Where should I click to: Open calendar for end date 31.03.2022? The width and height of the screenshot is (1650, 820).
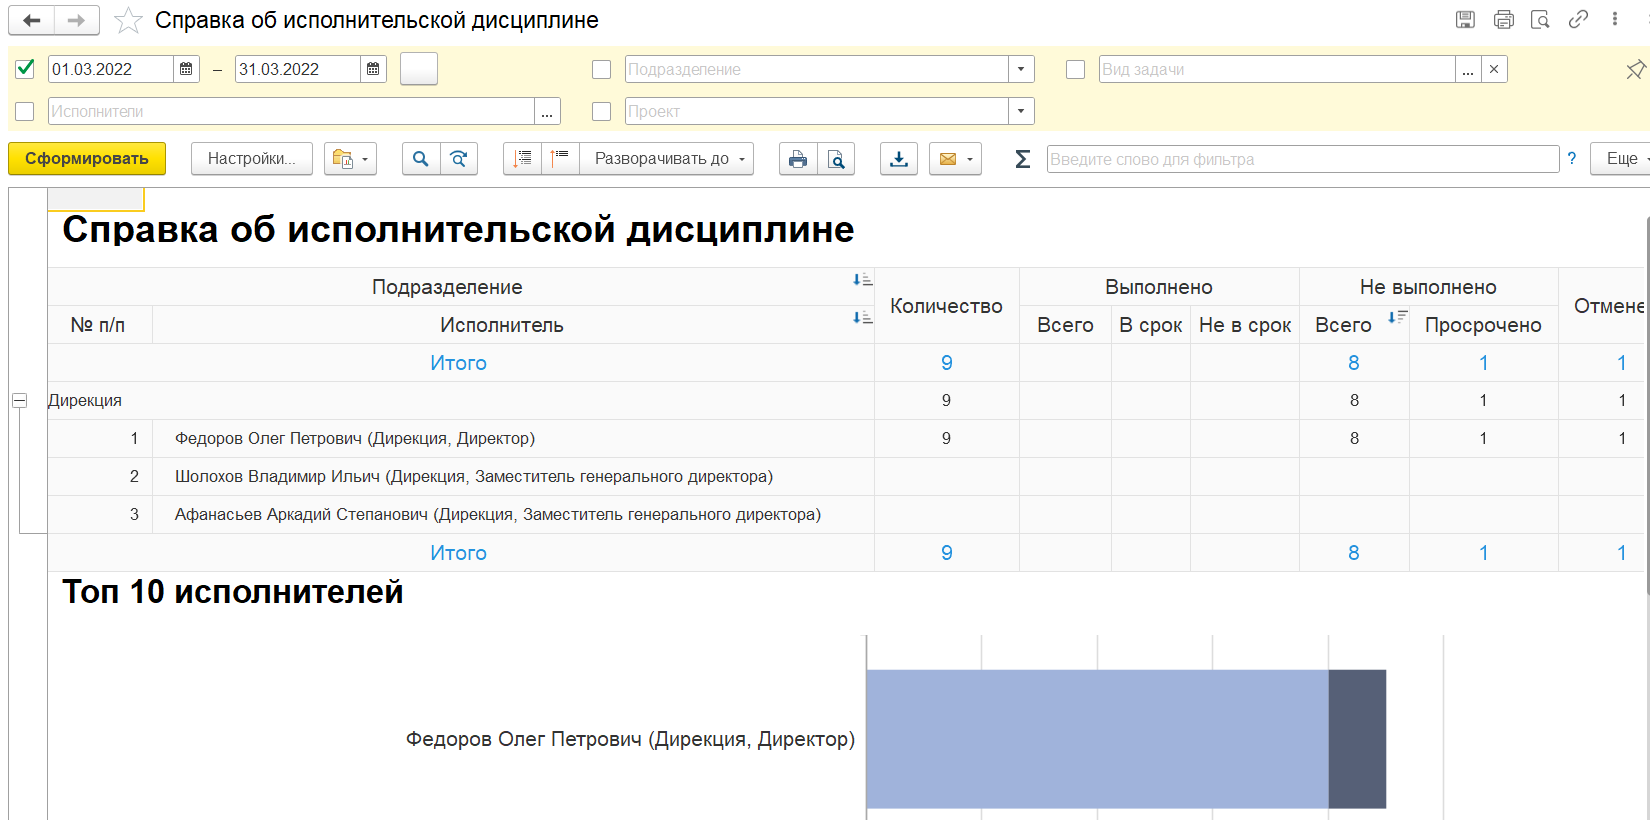[x=373, y=69]
